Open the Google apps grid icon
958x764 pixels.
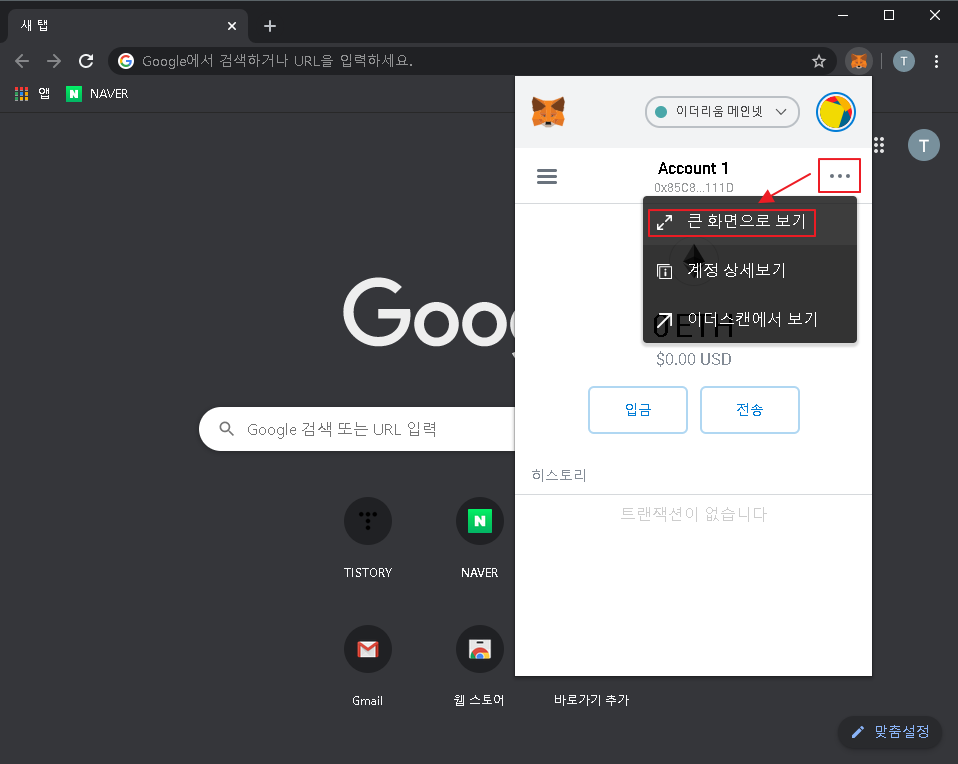point(879,145)
